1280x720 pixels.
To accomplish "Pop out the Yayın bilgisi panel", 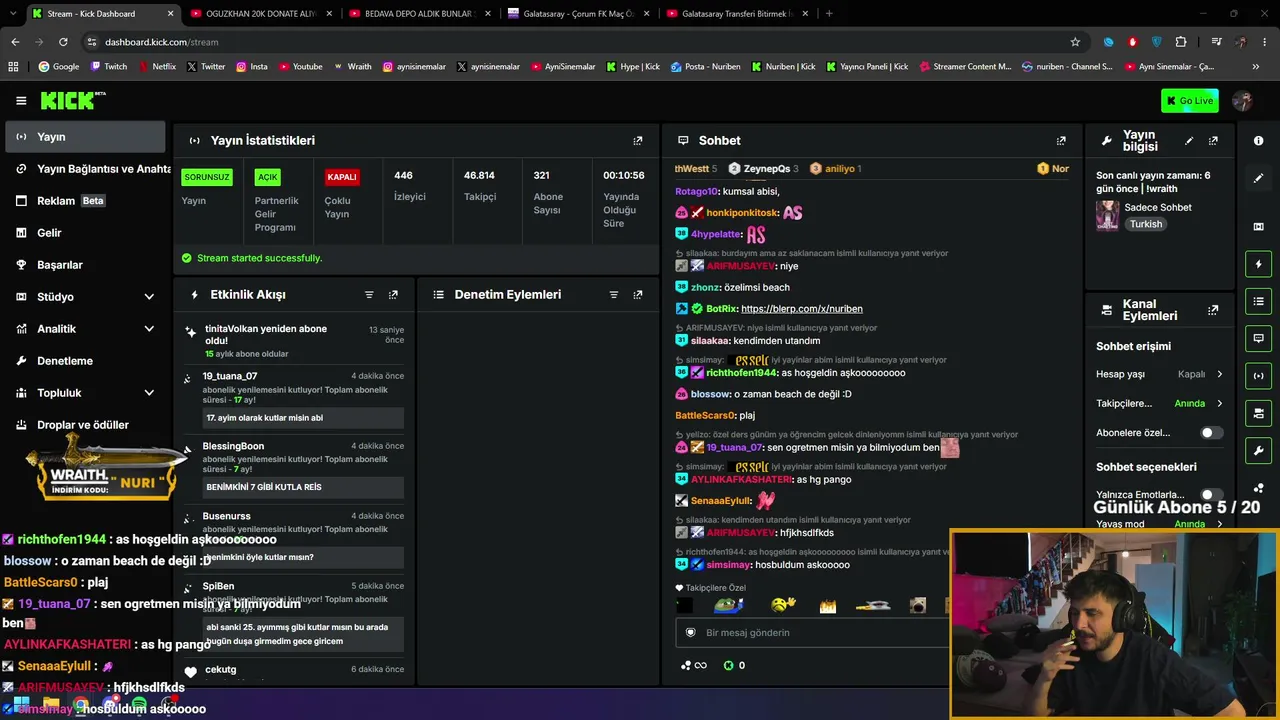I will [1213, 141].
